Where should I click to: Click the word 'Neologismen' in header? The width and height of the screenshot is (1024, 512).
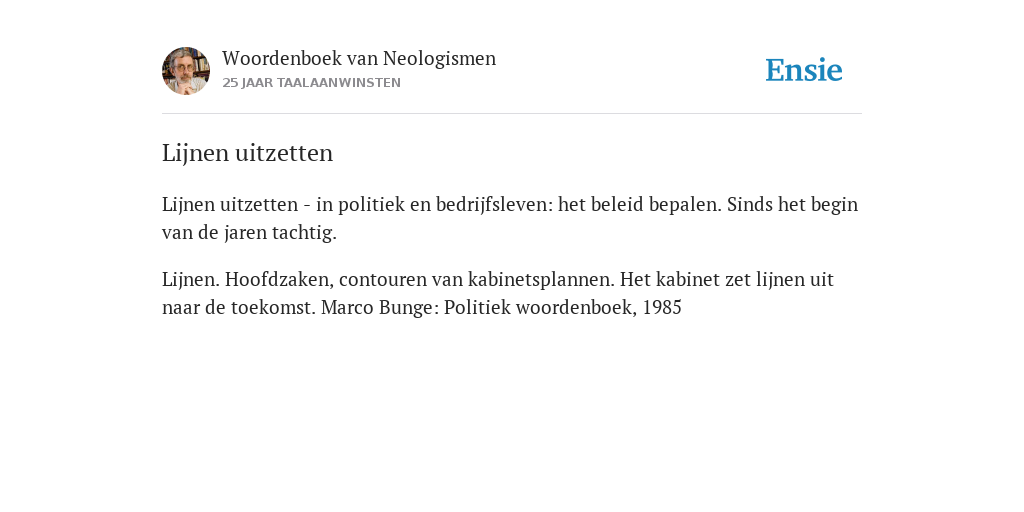(x=440, y=58)
